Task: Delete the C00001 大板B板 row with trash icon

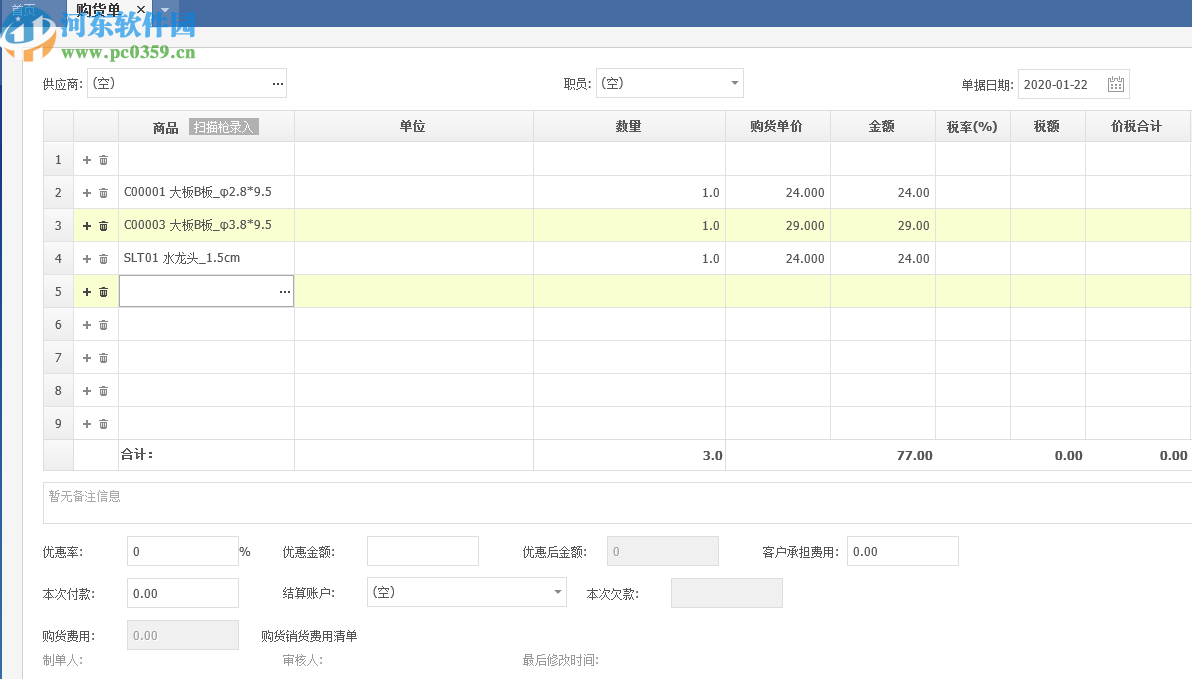Action: [103, 192]
